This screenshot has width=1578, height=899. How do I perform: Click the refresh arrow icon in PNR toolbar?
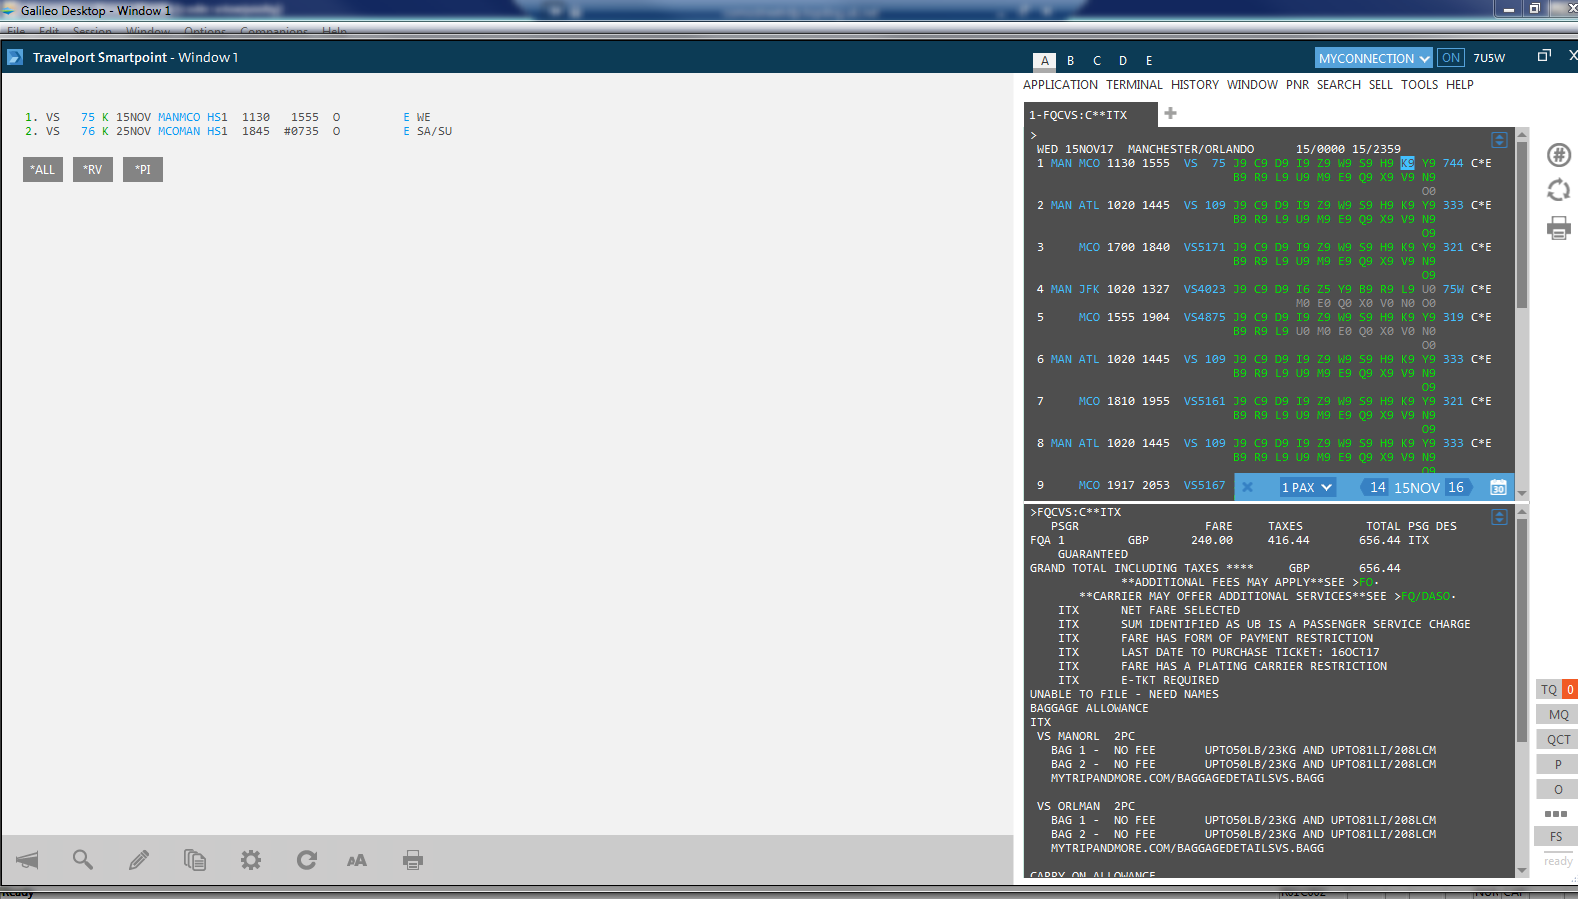pyautogui.click(x=307, y=860)
